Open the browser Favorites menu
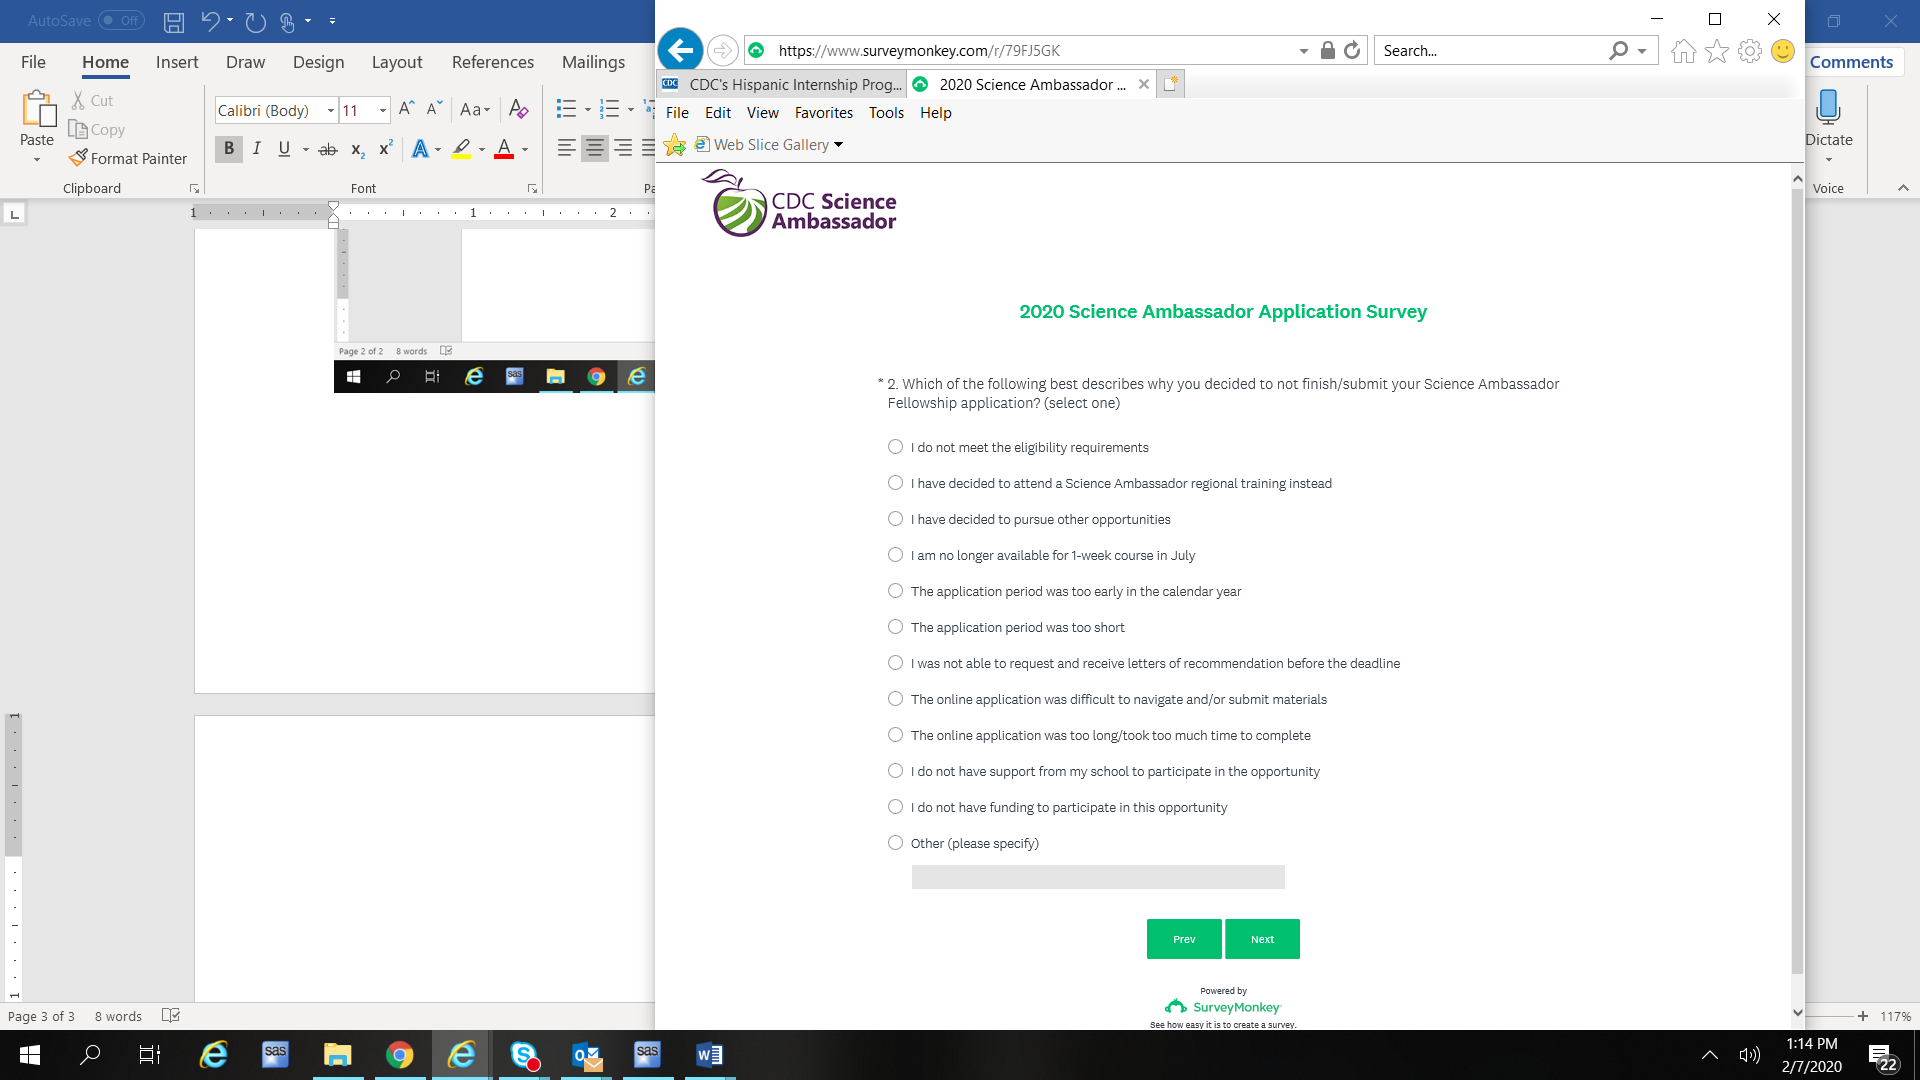 pos(823,113)
